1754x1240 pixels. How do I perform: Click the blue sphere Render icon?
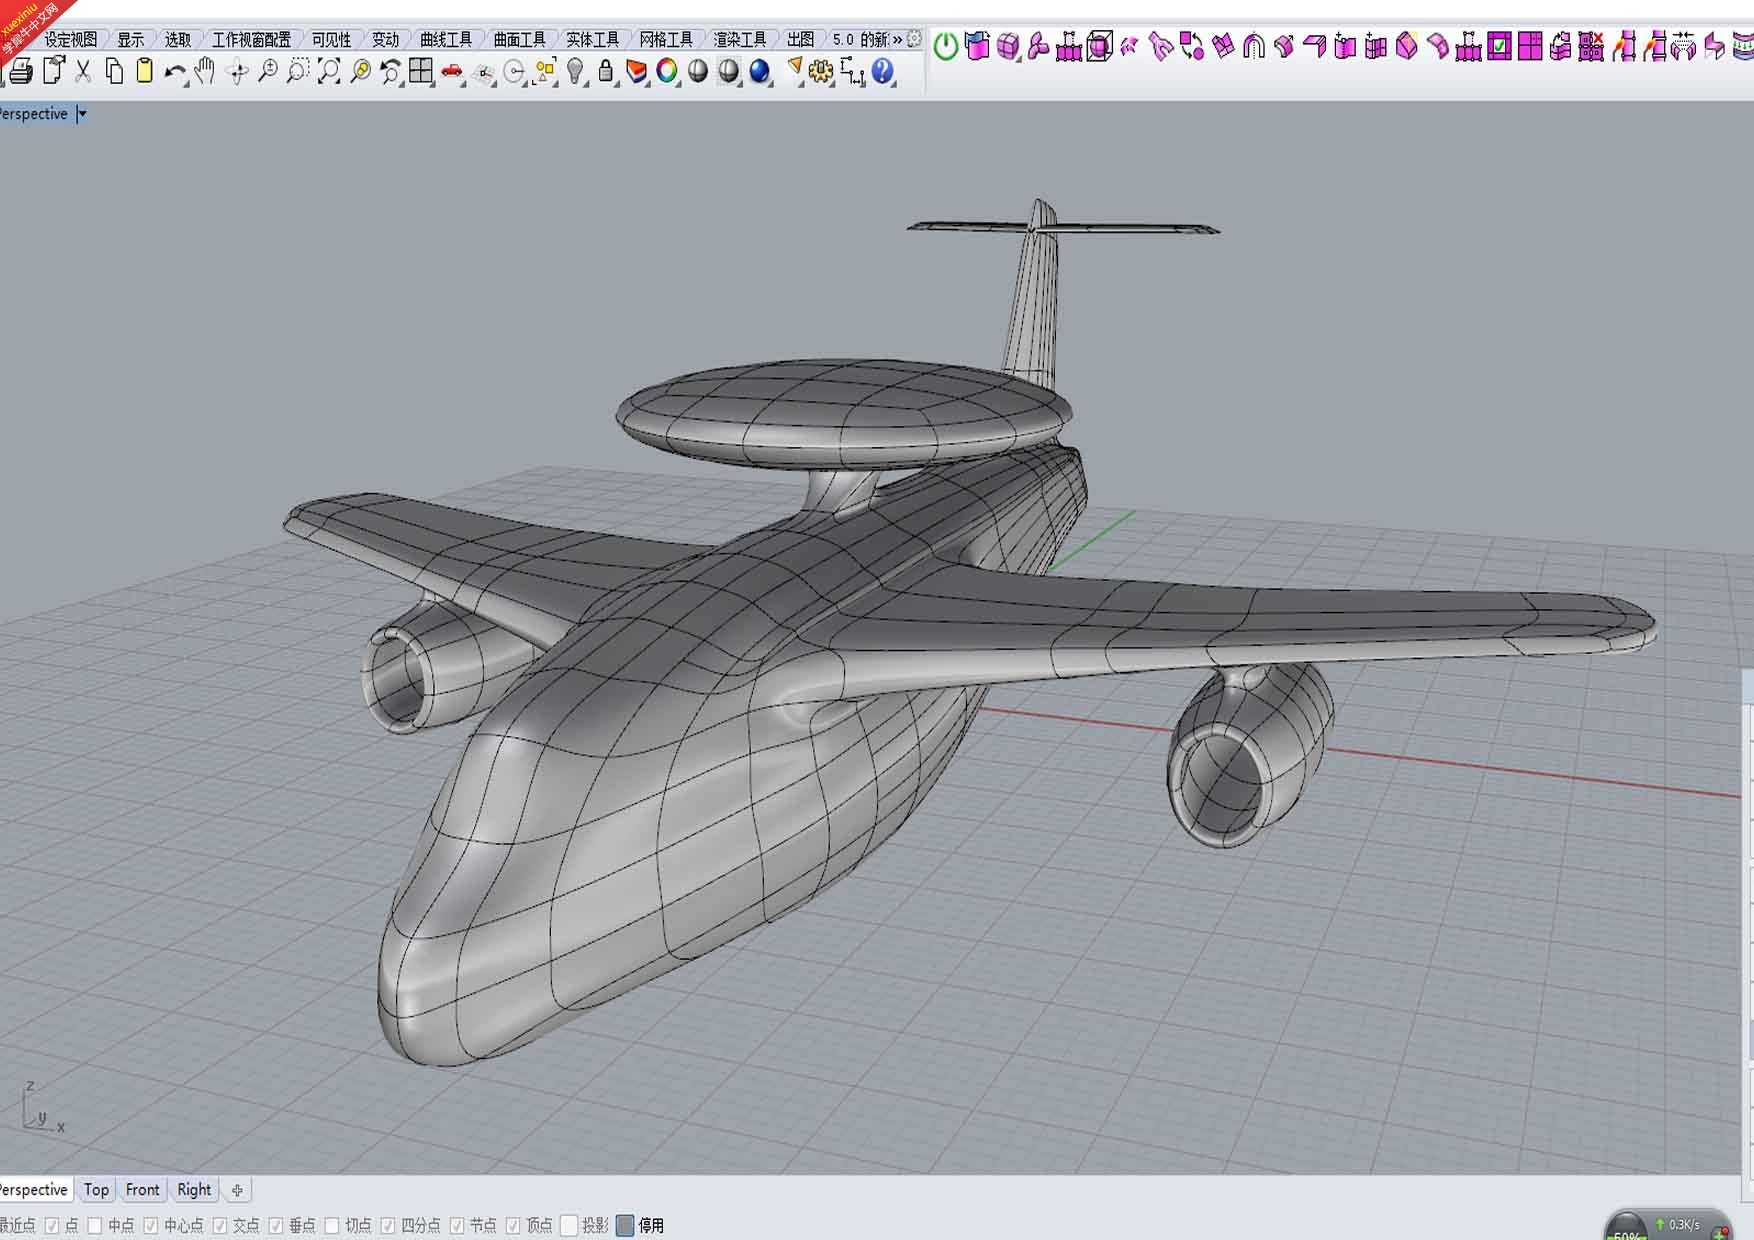pyautogui.click(x=759, y=71)
